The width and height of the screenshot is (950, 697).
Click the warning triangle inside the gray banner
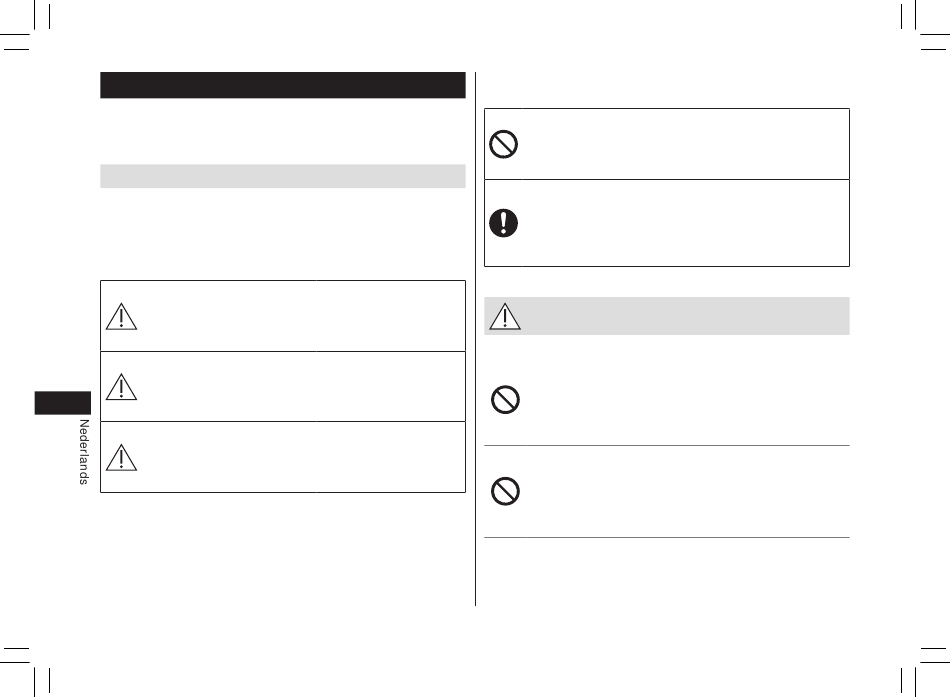(x=505, y=316)
